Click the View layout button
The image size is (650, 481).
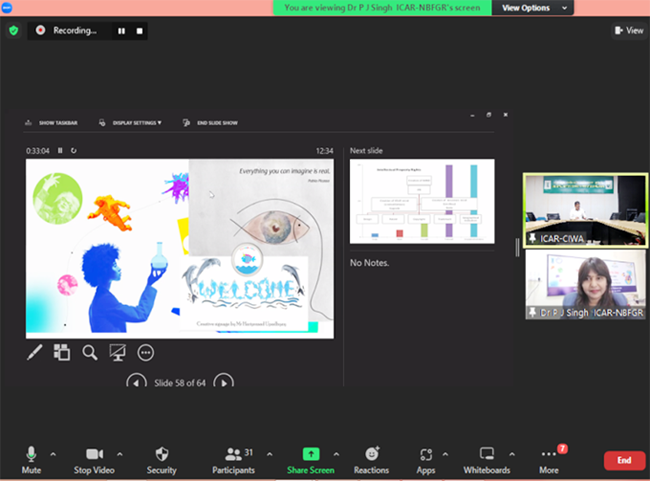click(x=628, y=30)
